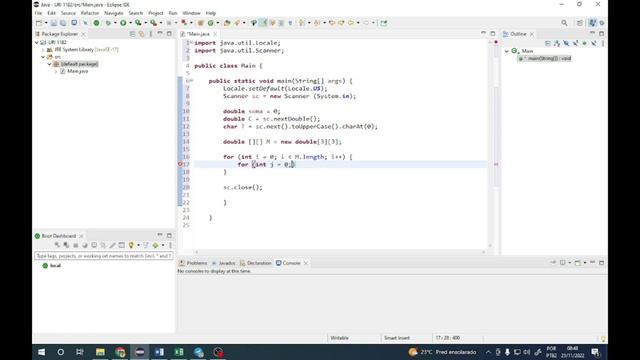640x360 pixels.
Task: Expand Main.java in Package Explorer
Action: click(56, 71)
